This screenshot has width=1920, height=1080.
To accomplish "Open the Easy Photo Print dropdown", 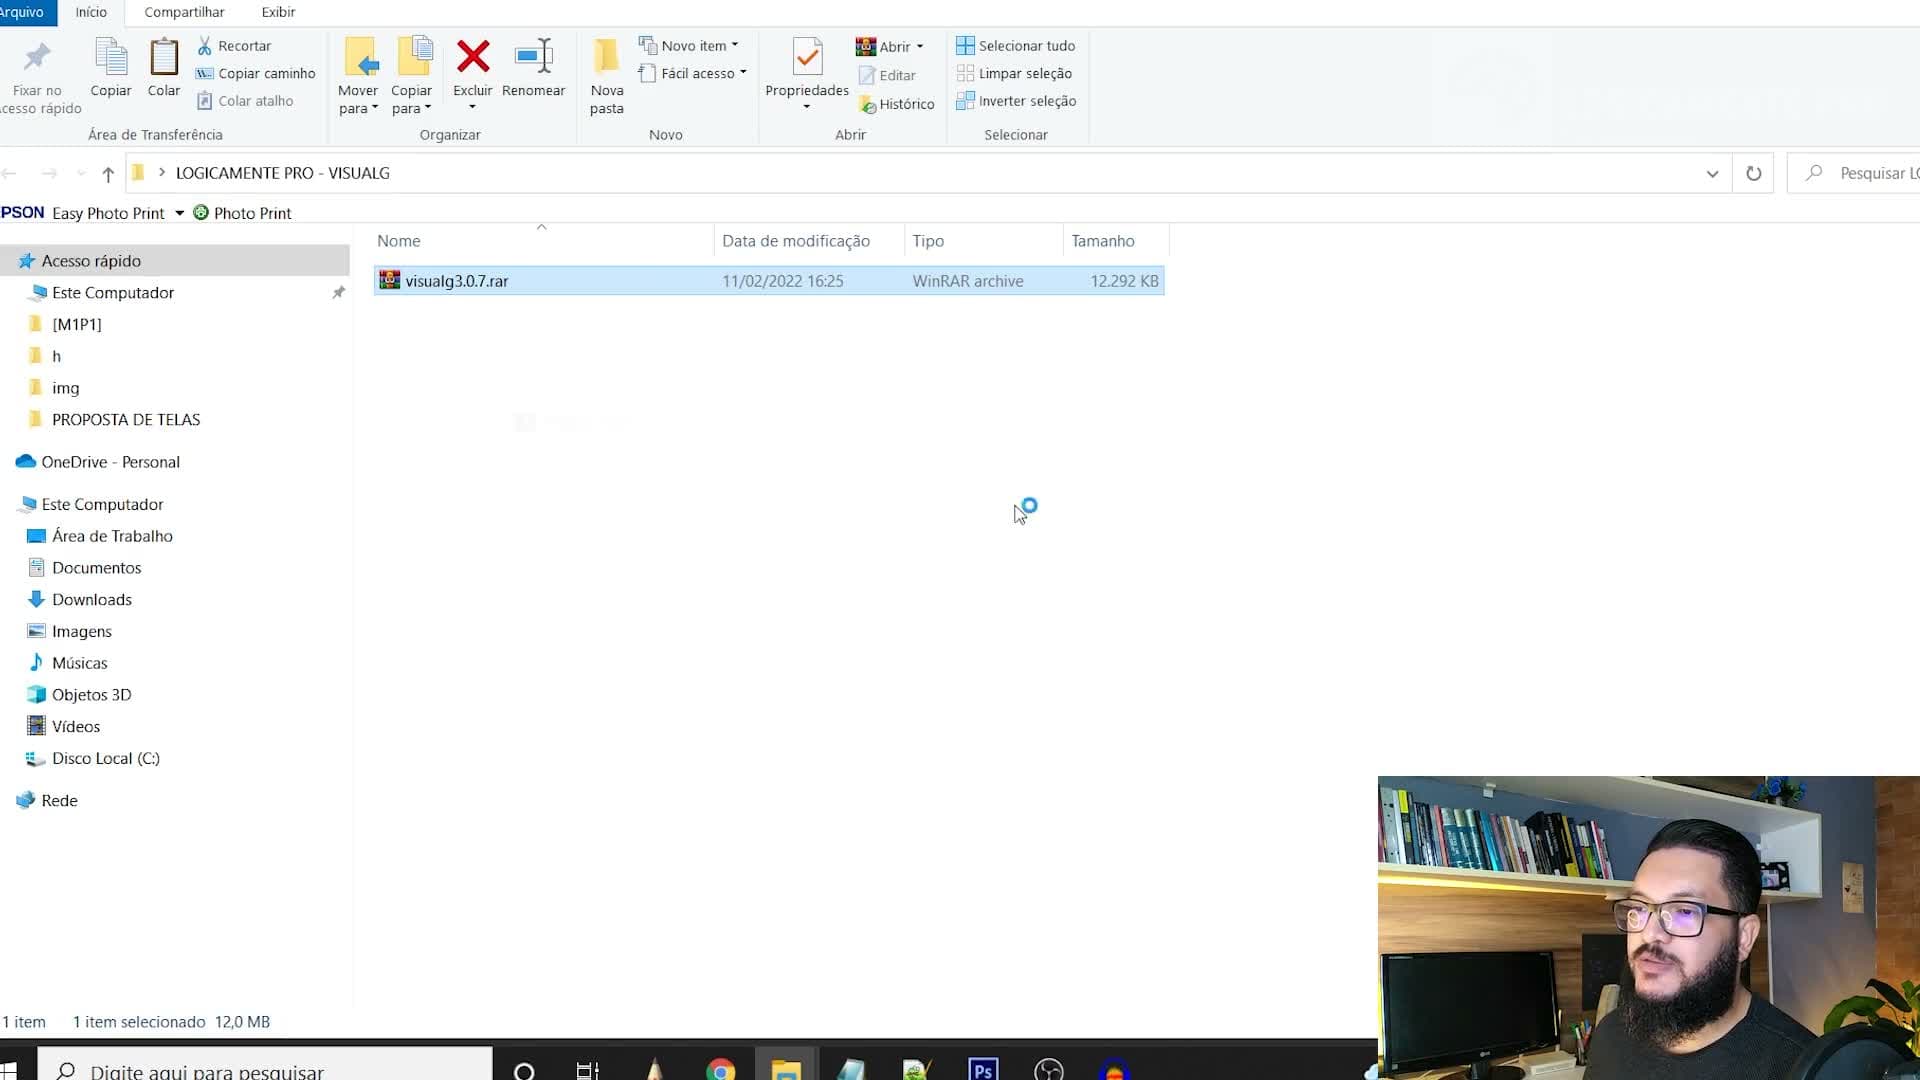I will pyautogui.click(x=180, y=213).
